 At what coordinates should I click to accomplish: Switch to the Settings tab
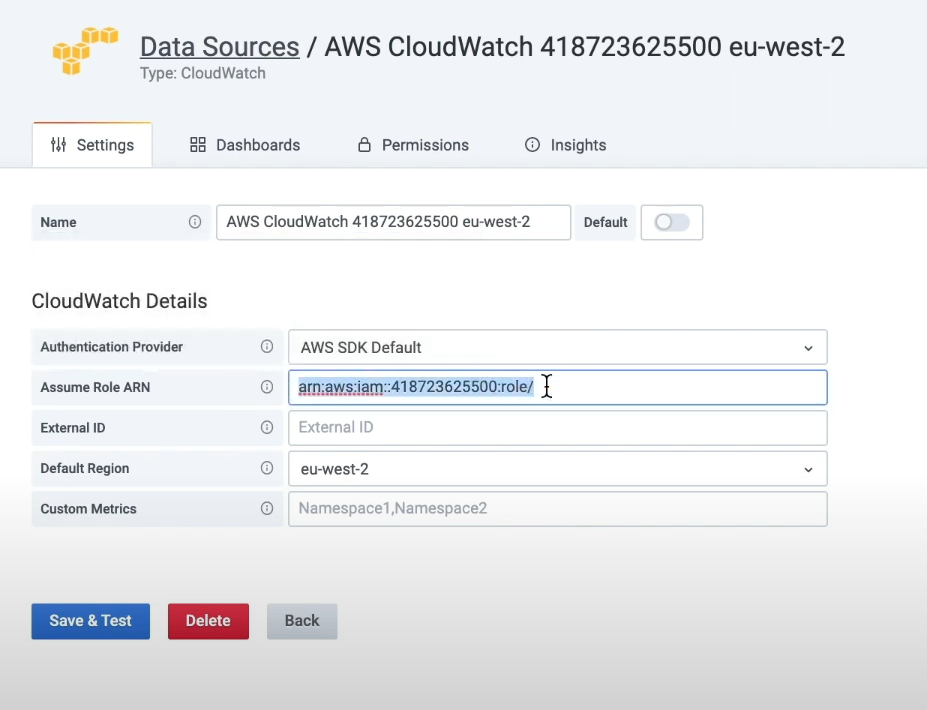[x=92, y=145]
